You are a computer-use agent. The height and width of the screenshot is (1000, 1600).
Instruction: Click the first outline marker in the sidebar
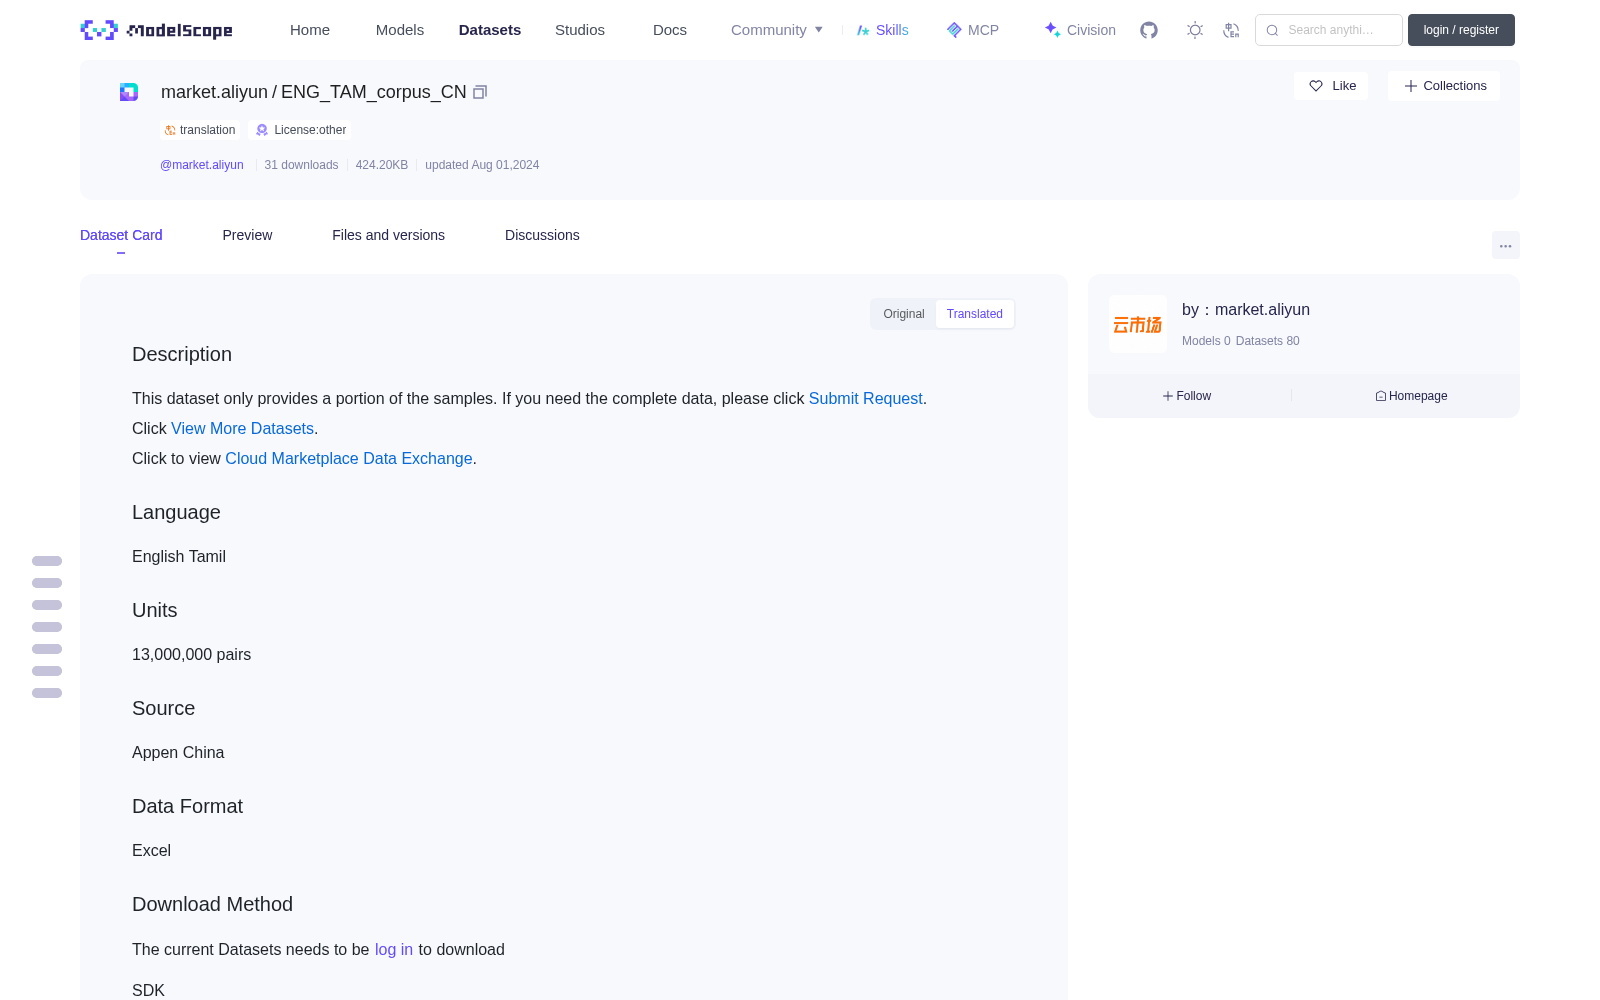(47, 561)
